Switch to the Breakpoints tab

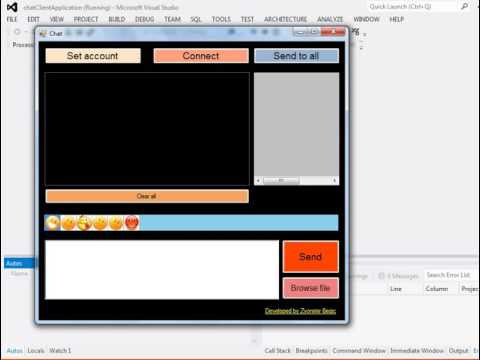pyautogui.click(x=311, y=351)
